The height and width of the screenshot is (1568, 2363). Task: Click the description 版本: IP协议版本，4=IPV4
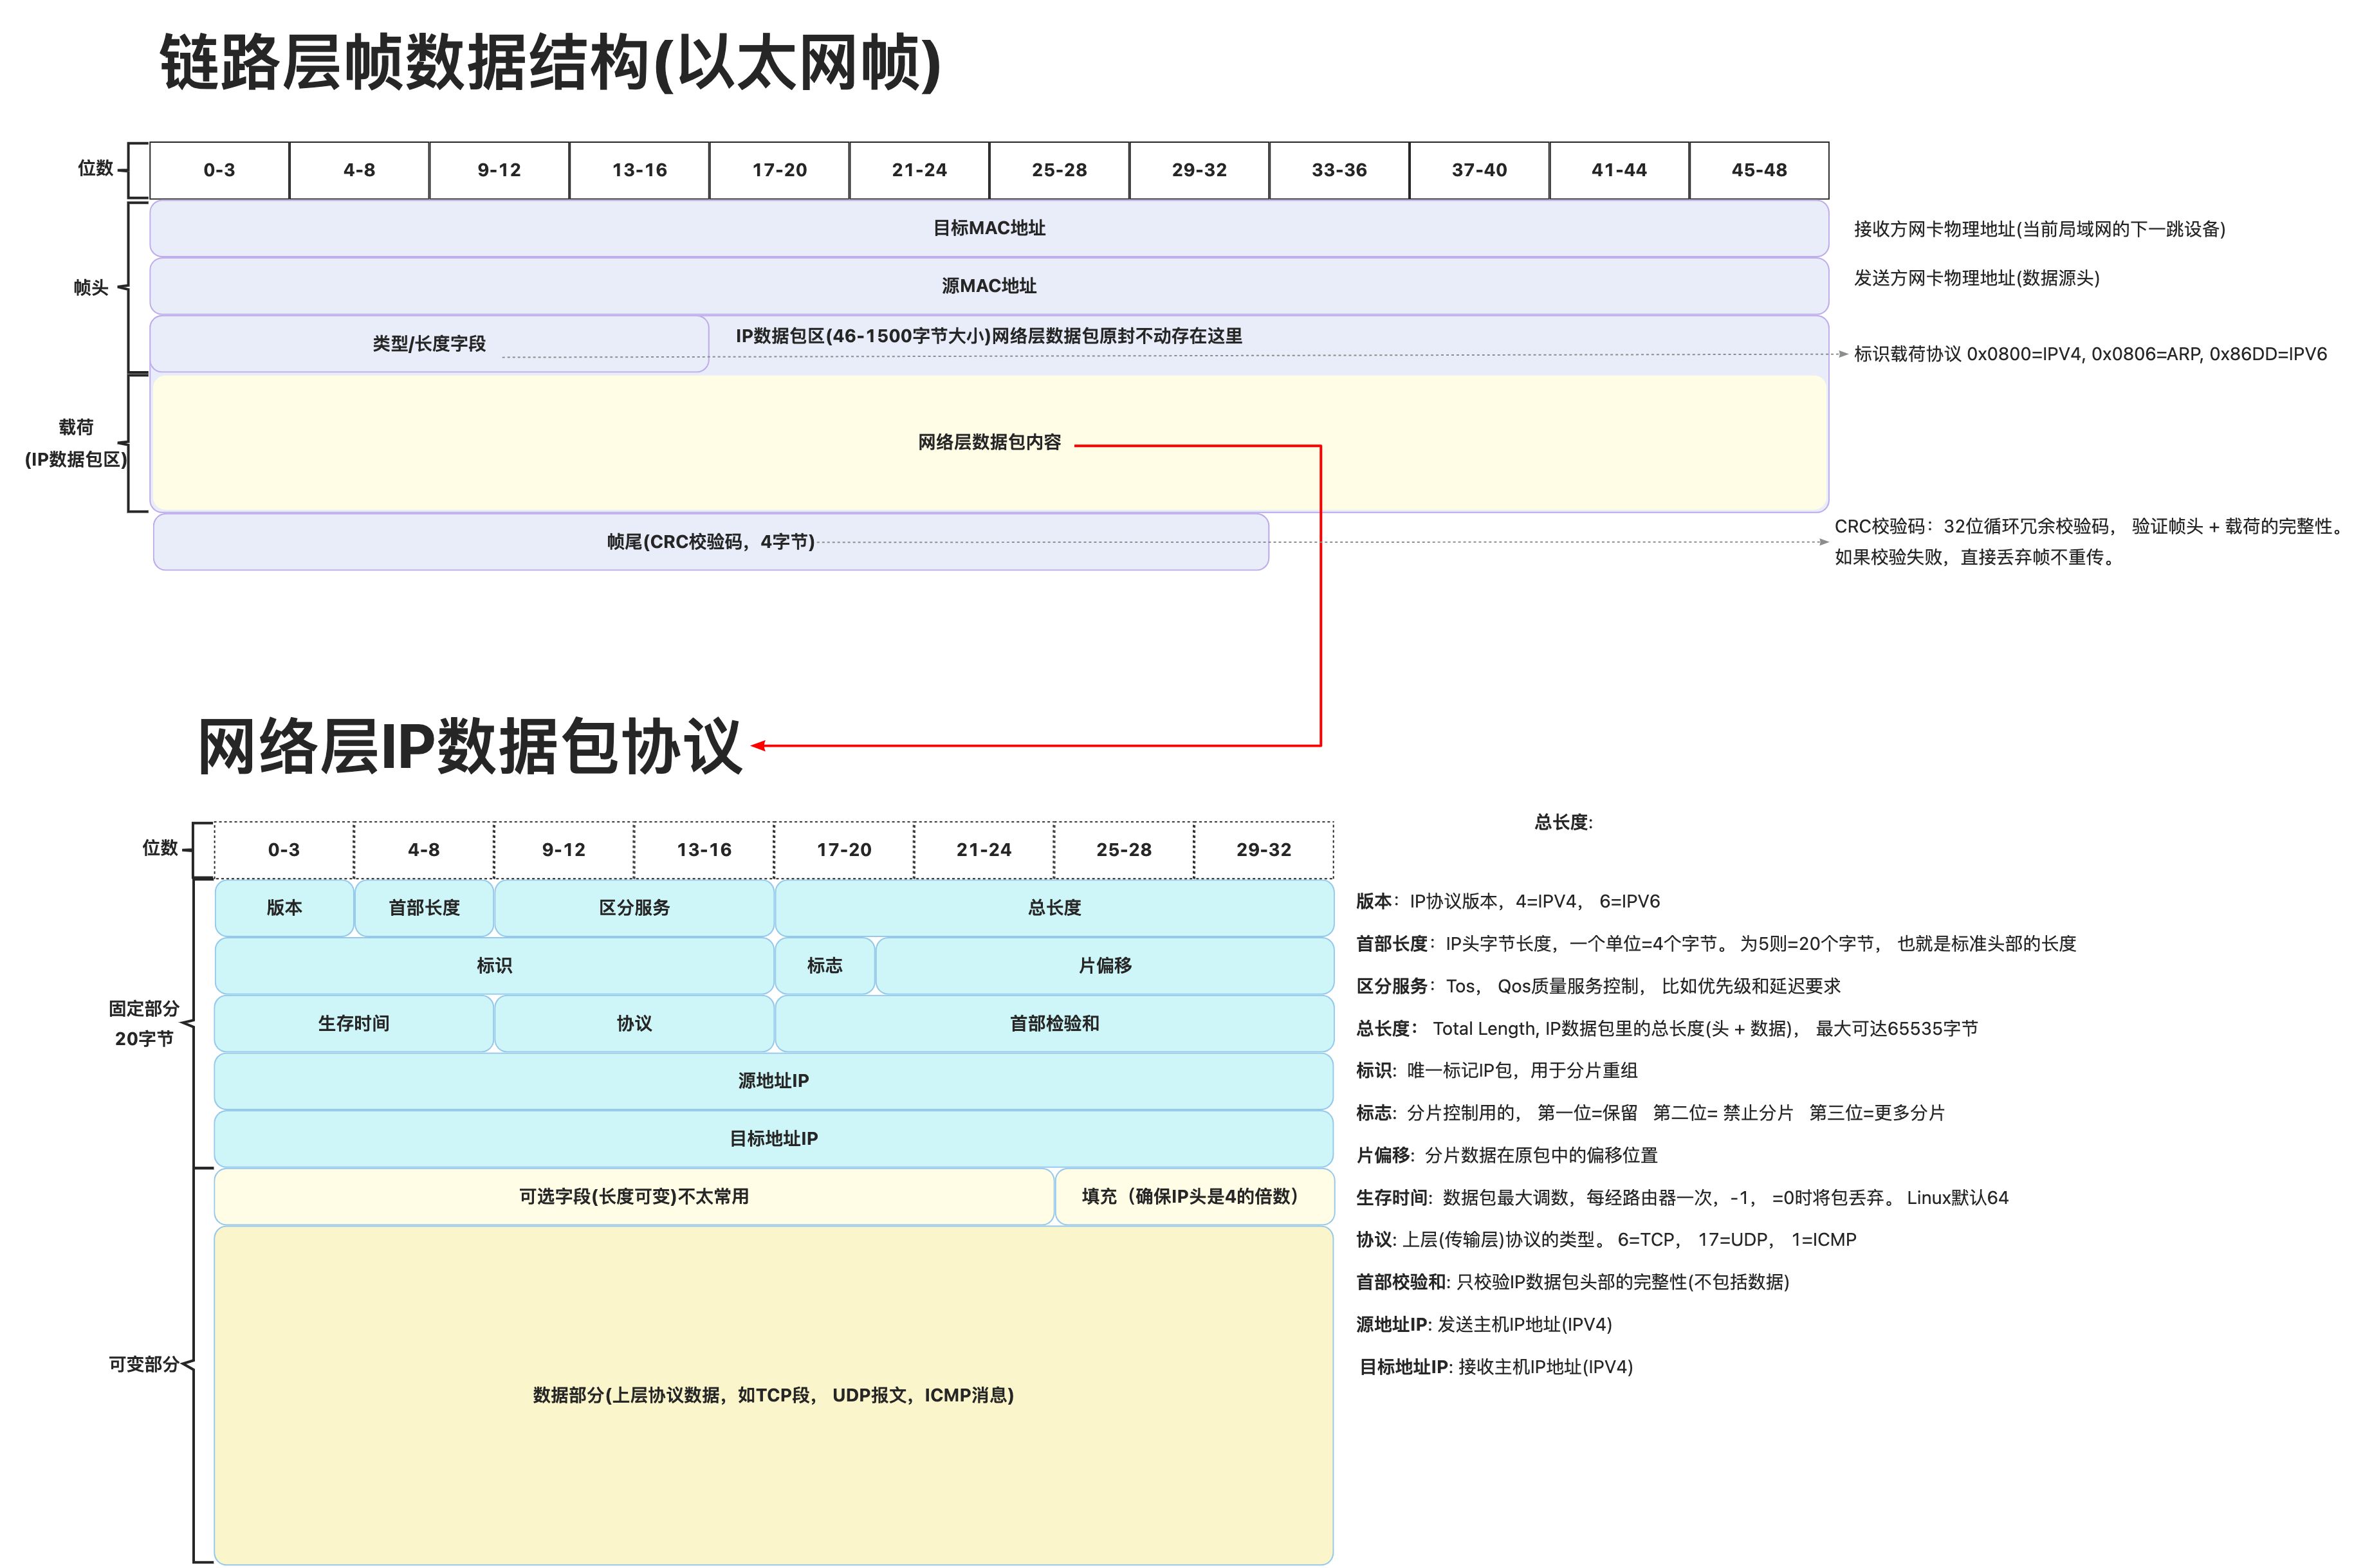click(1508, 902)
